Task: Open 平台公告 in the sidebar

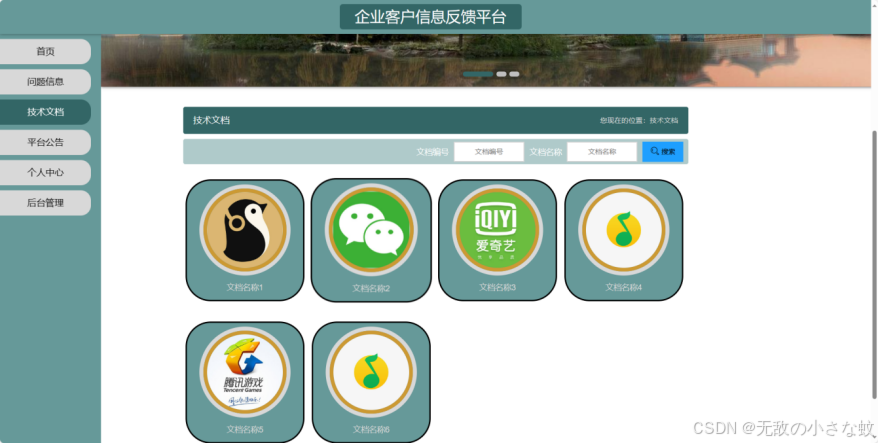Action: point(45,142)
